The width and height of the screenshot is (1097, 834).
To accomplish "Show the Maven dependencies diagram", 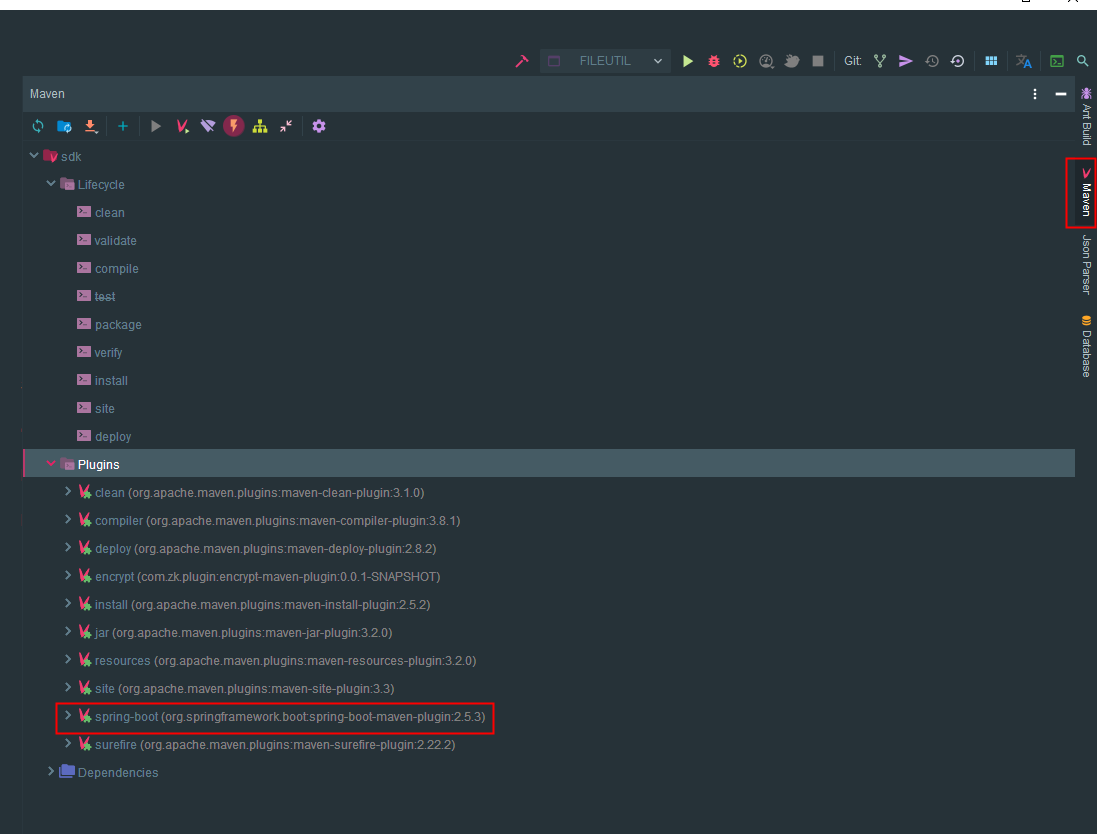I will (259, 125).
